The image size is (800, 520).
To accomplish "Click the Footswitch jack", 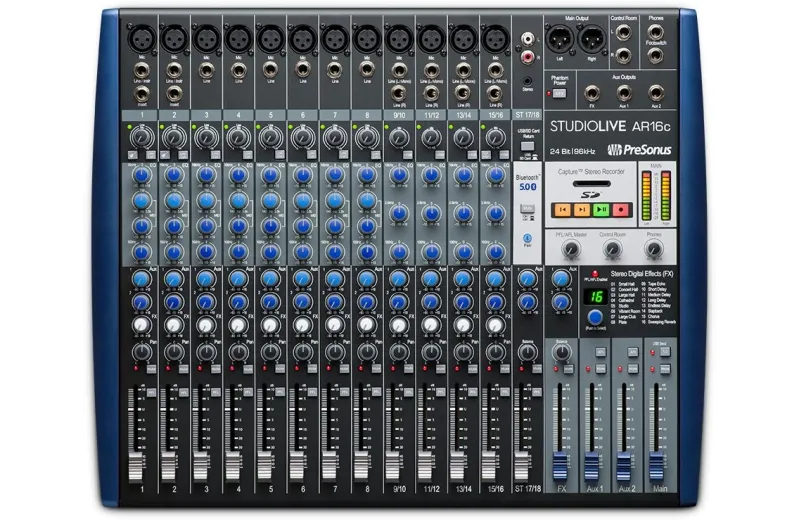I will pyautogui.click(x=656, y=55).
